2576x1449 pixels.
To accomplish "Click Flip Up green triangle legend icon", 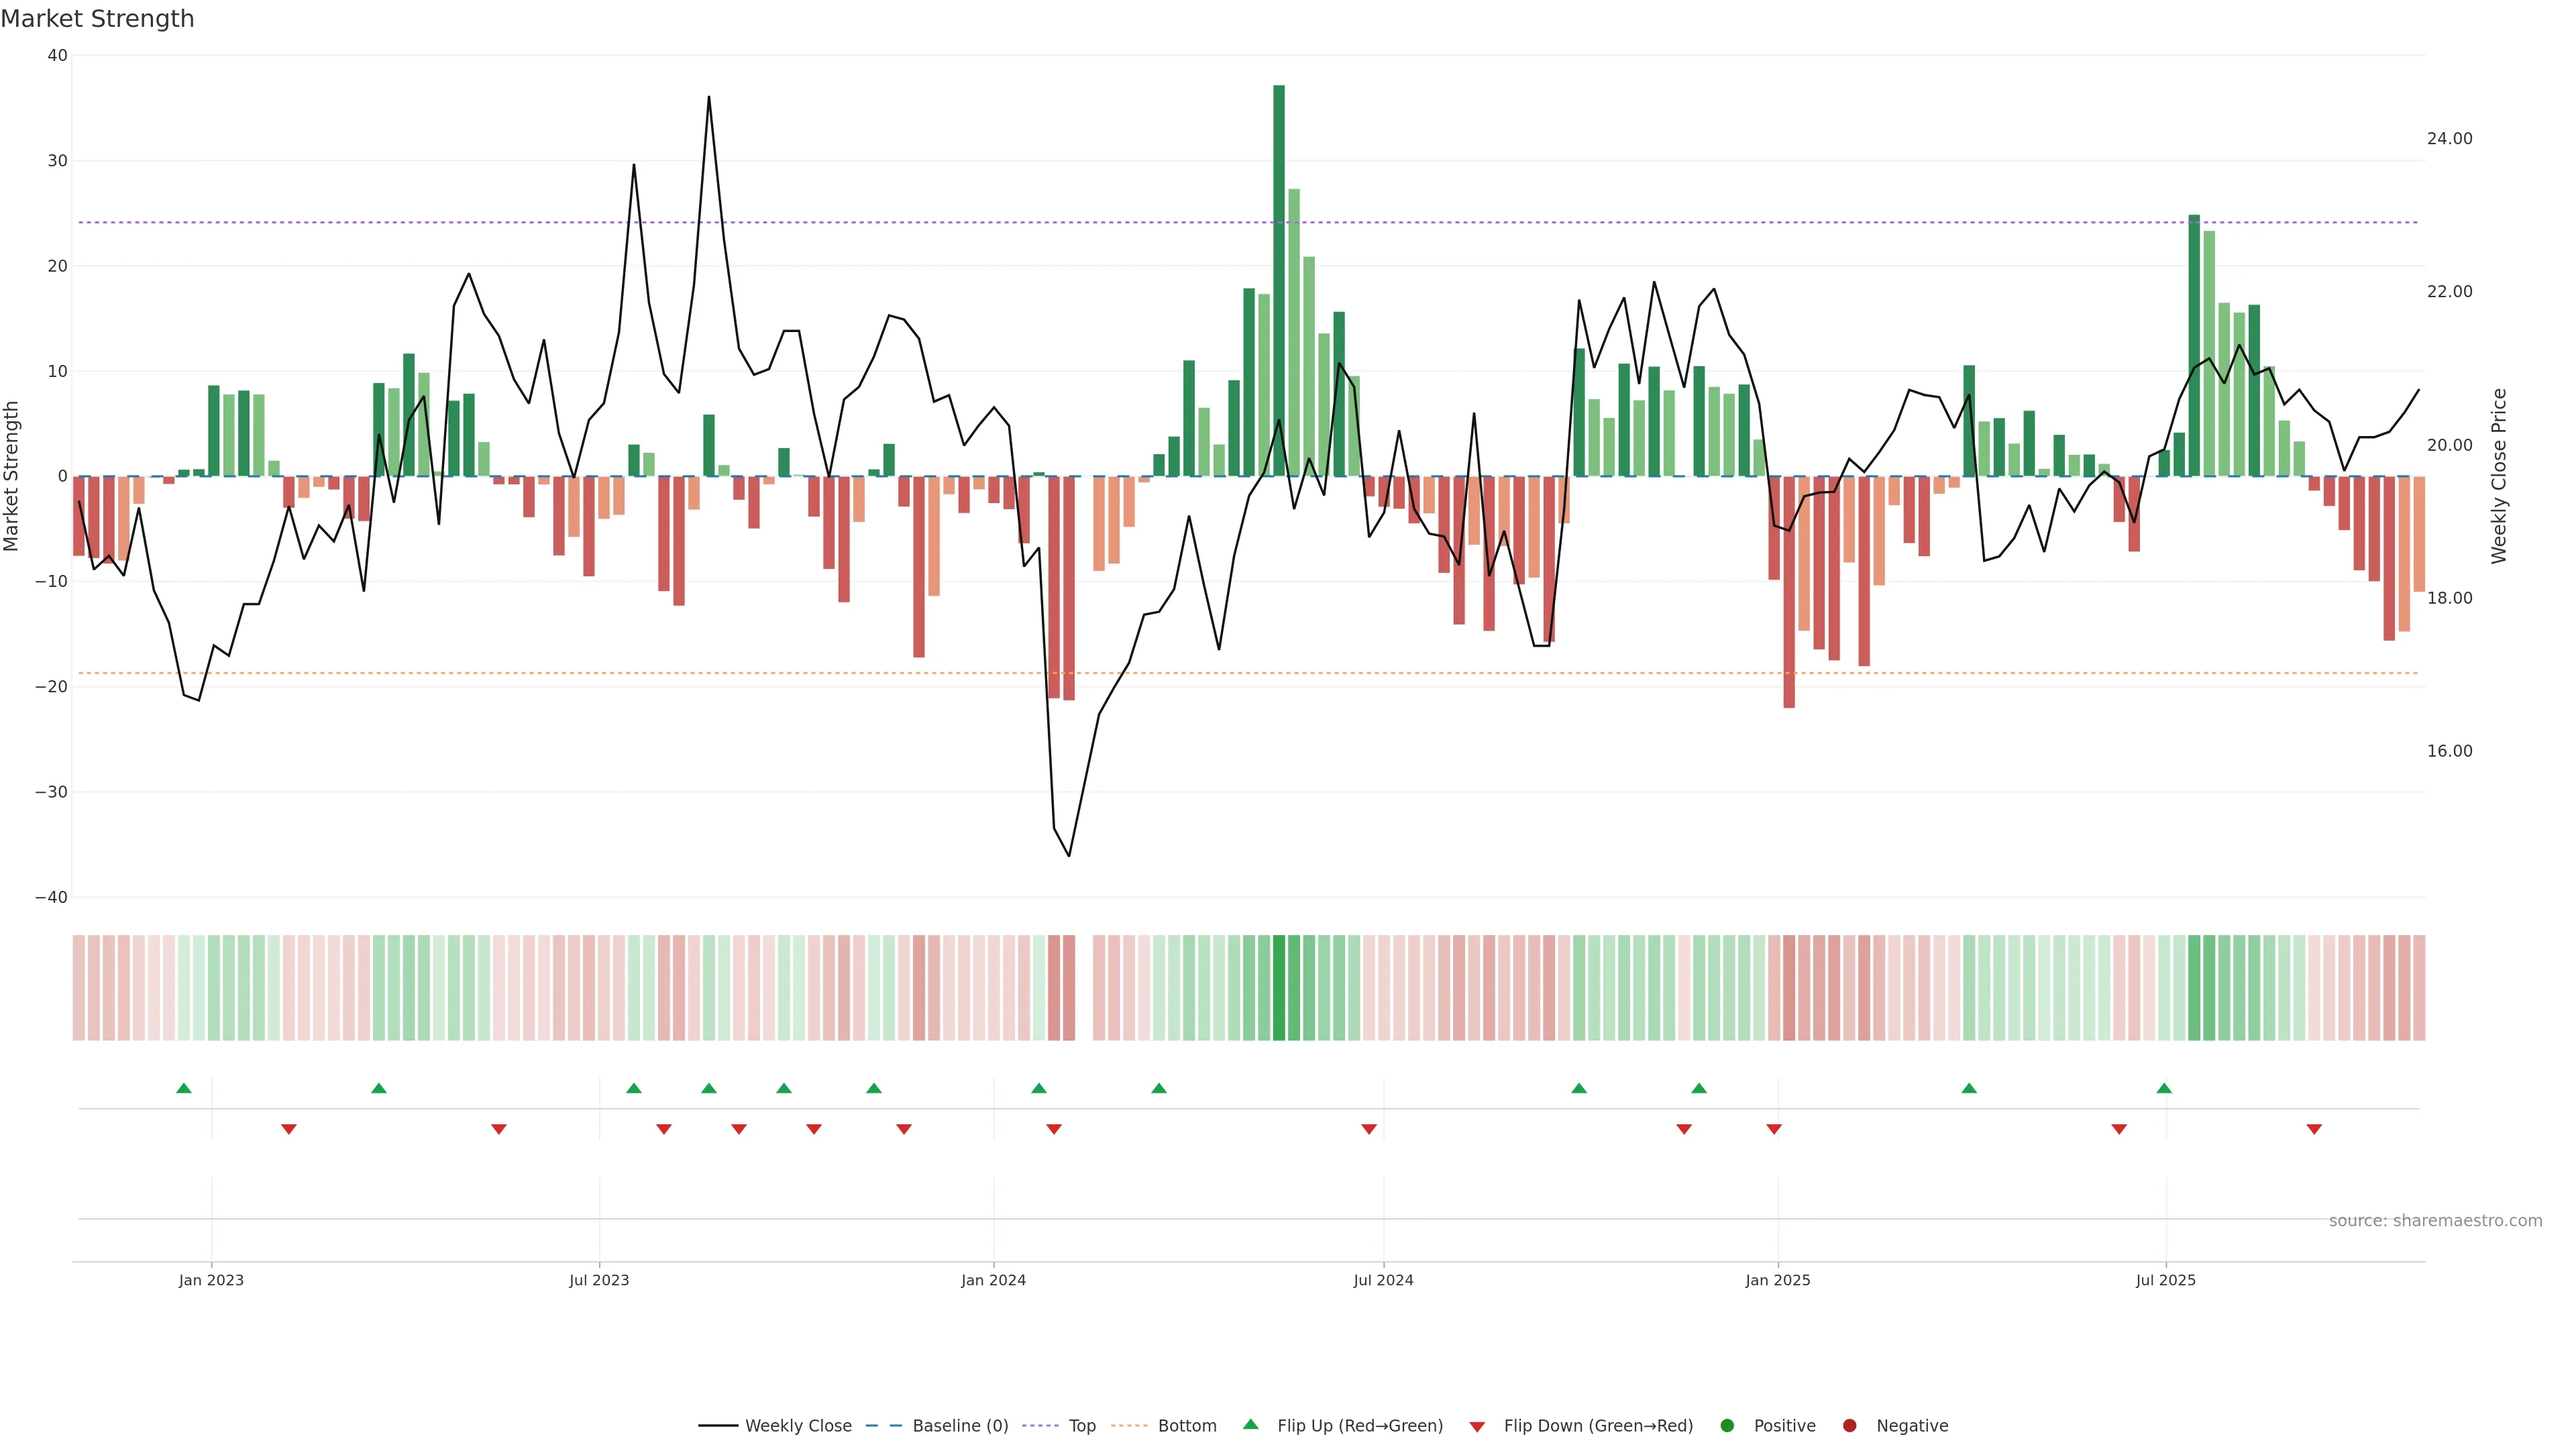I will pos(1250,1424).
